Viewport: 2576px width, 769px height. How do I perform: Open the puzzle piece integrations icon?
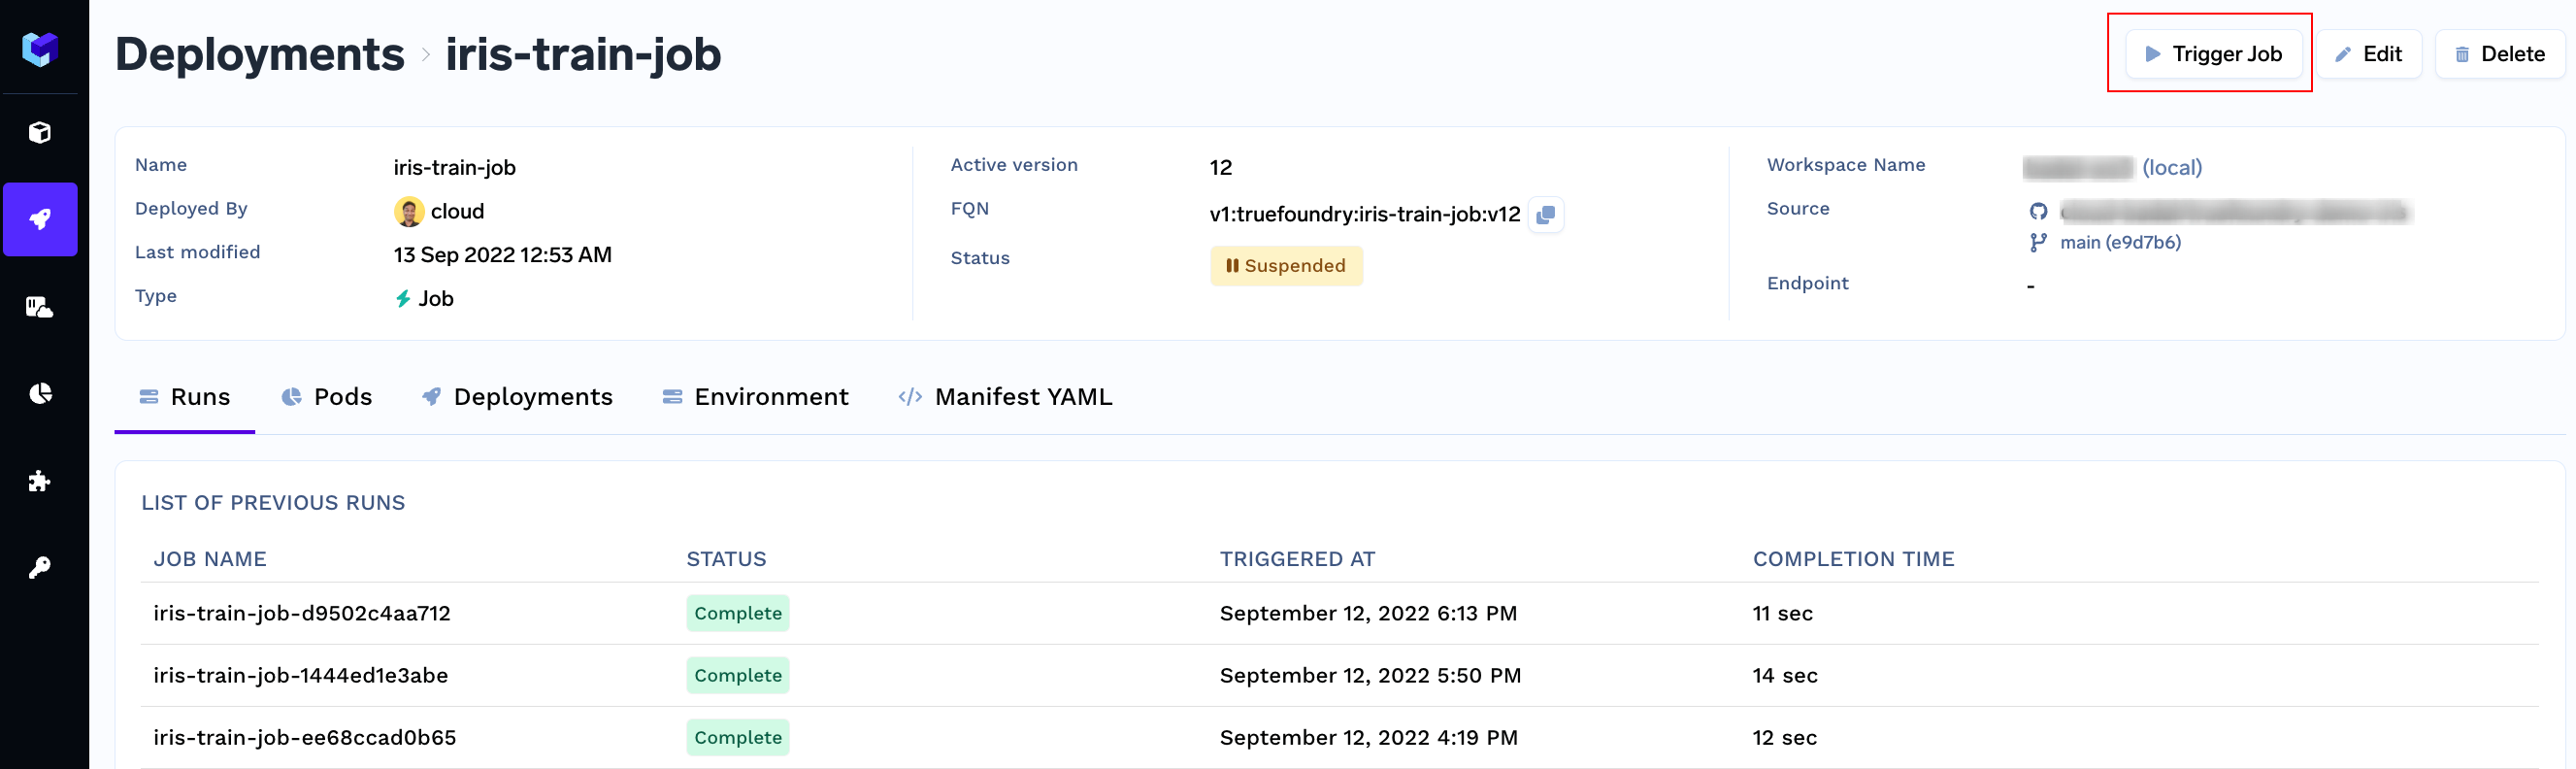pyautogui.click(x=40, y=481)
